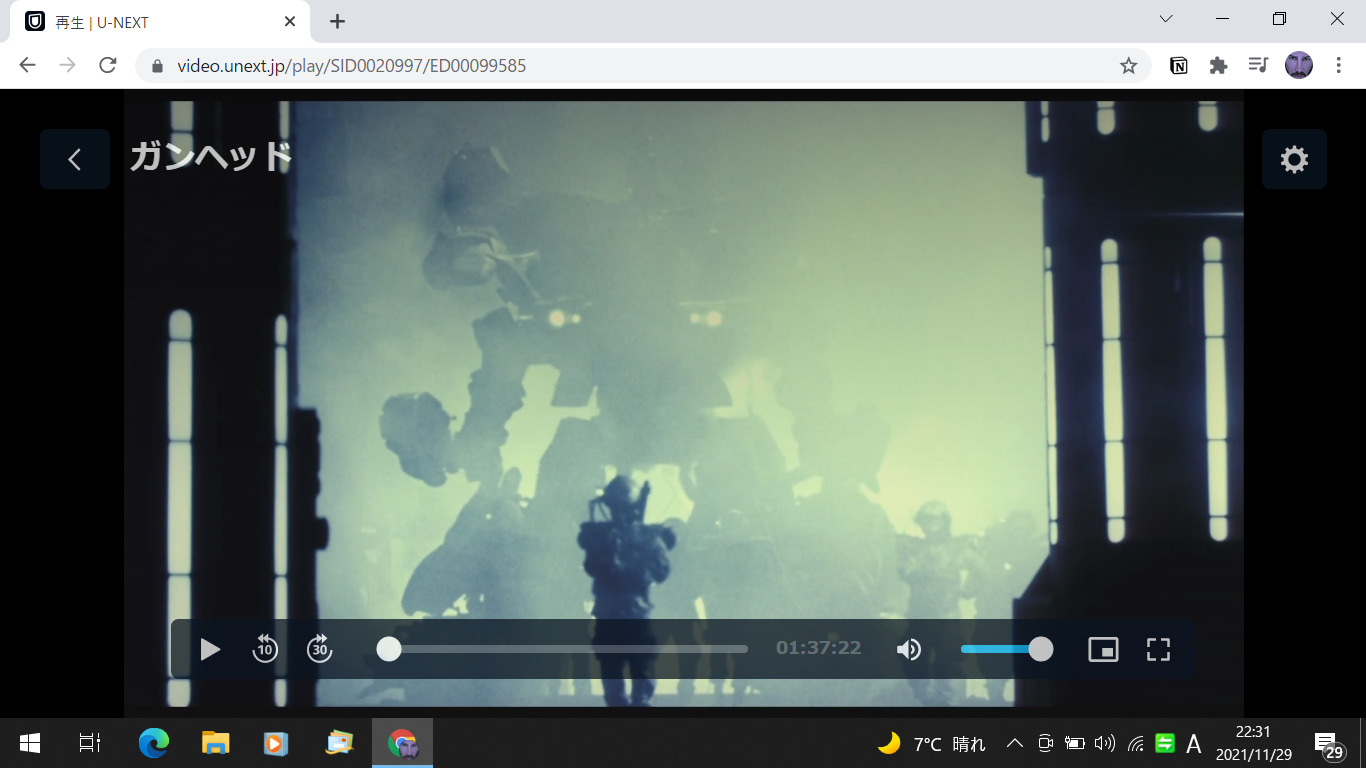Launch Microsoft Edge from taskbar
The image size is (1366, 768).
(x=154, y=743)
